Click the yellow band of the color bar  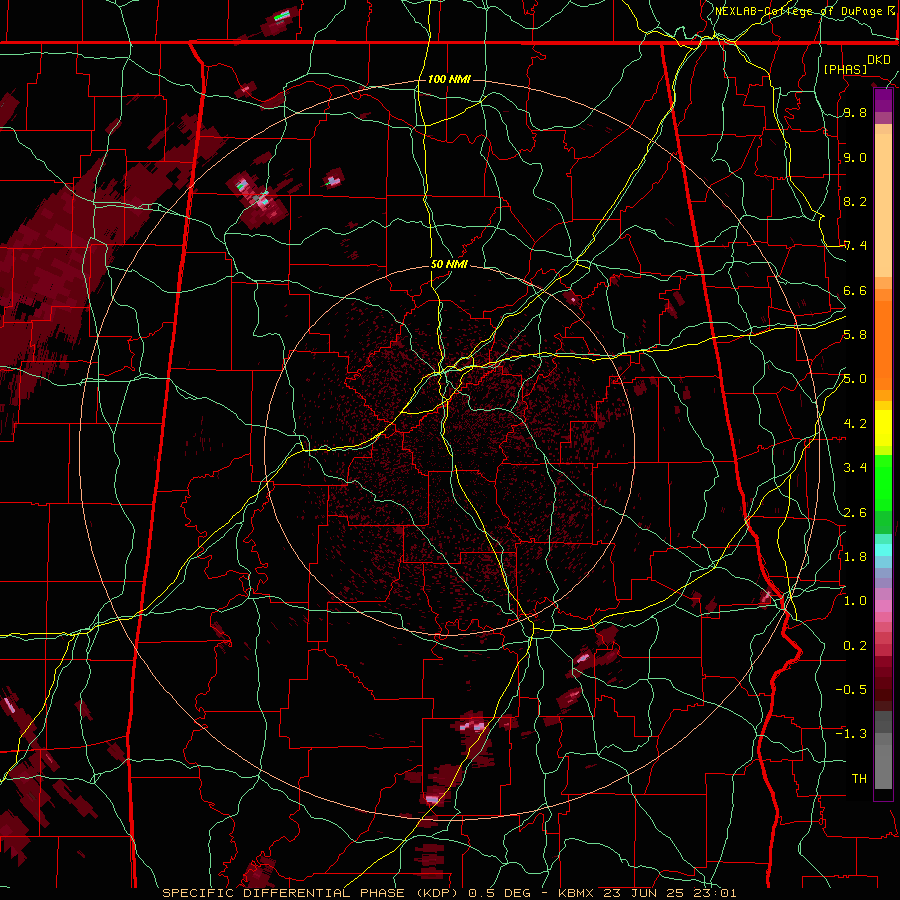[883, 428]
